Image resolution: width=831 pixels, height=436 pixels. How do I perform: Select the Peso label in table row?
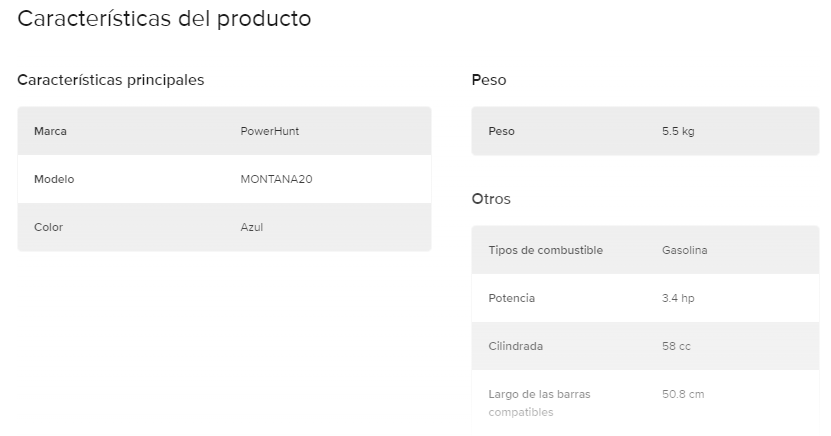501,131
